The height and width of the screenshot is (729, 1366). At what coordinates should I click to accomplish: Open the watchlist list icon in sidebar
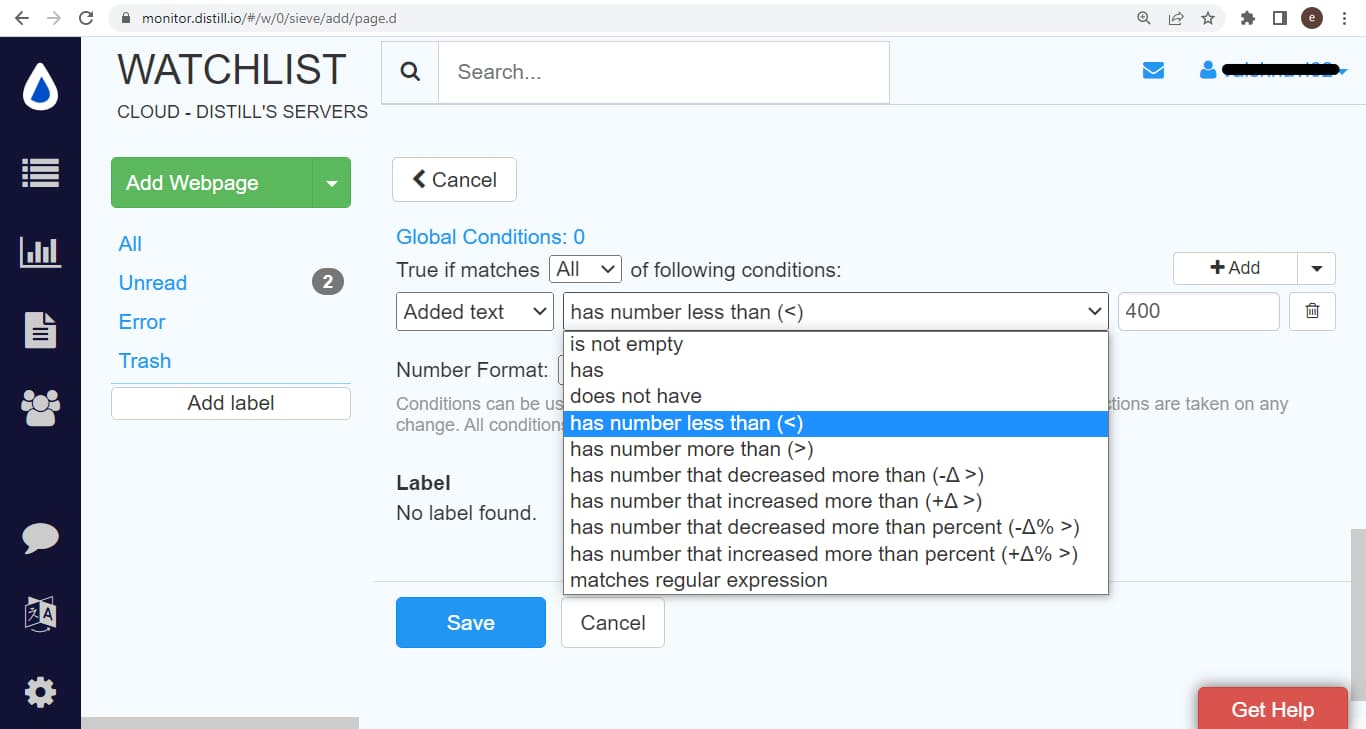(41, 173)
